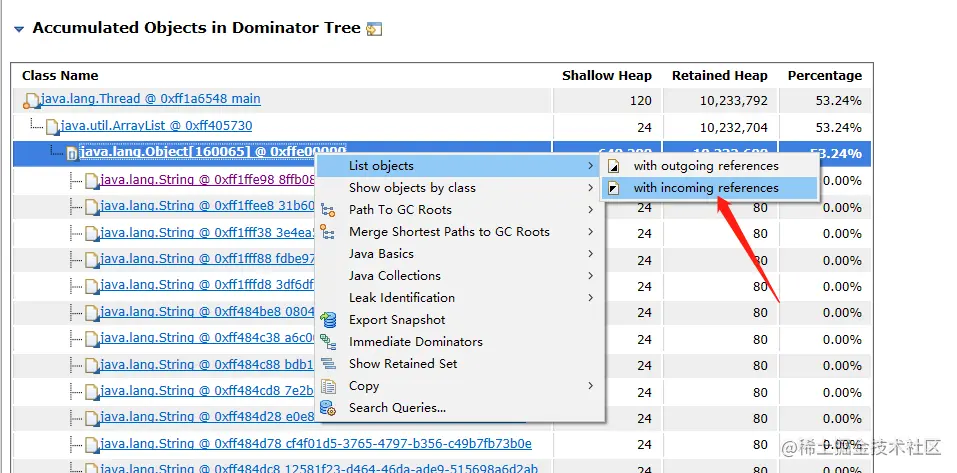Viewport: 957px width, 473px height.
Task: Click the Percentage column header
Action: (825, 76)
